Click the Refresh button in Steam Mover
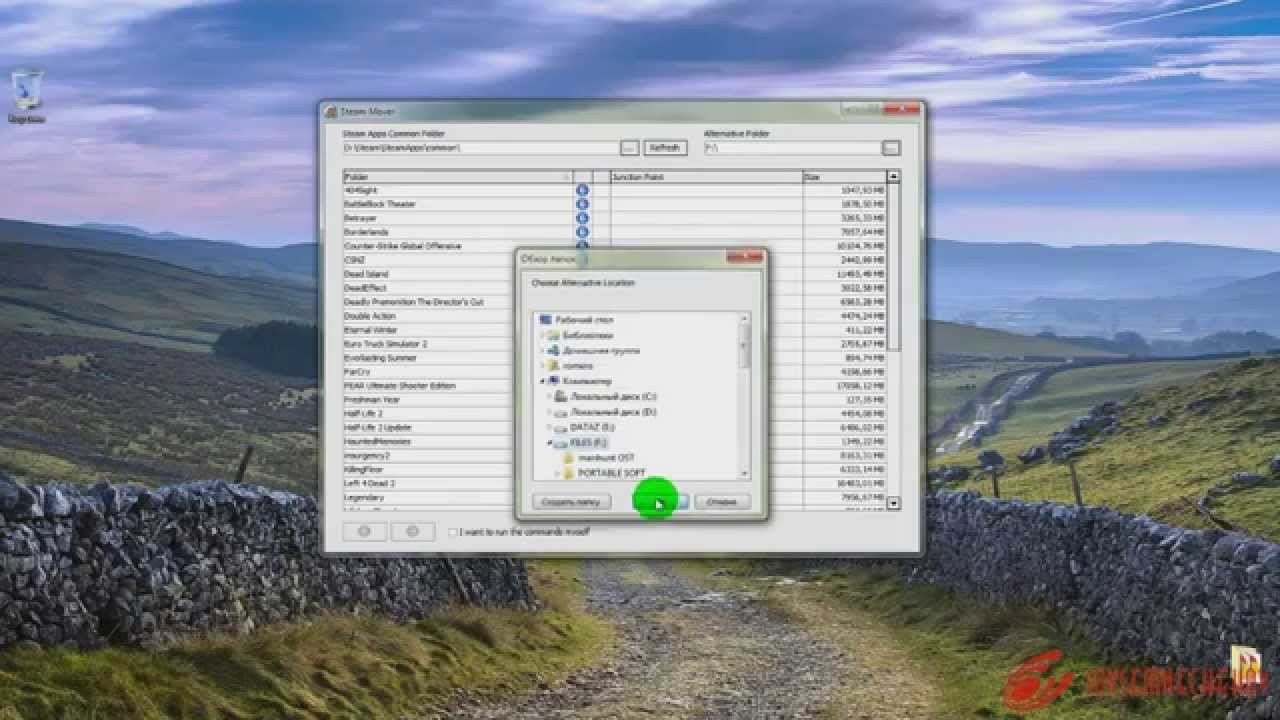 [665, 148]
